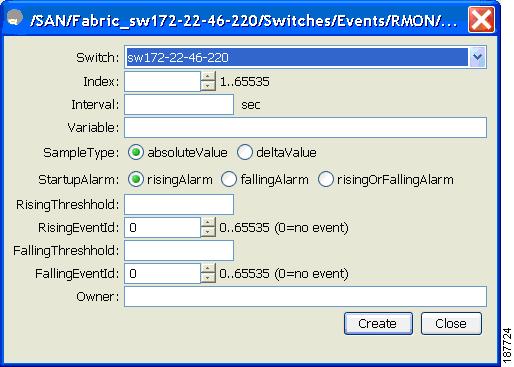The height and width of the screenshot is (367, 514).
Task: Click inside the Index input field
Action: [162, 81]
